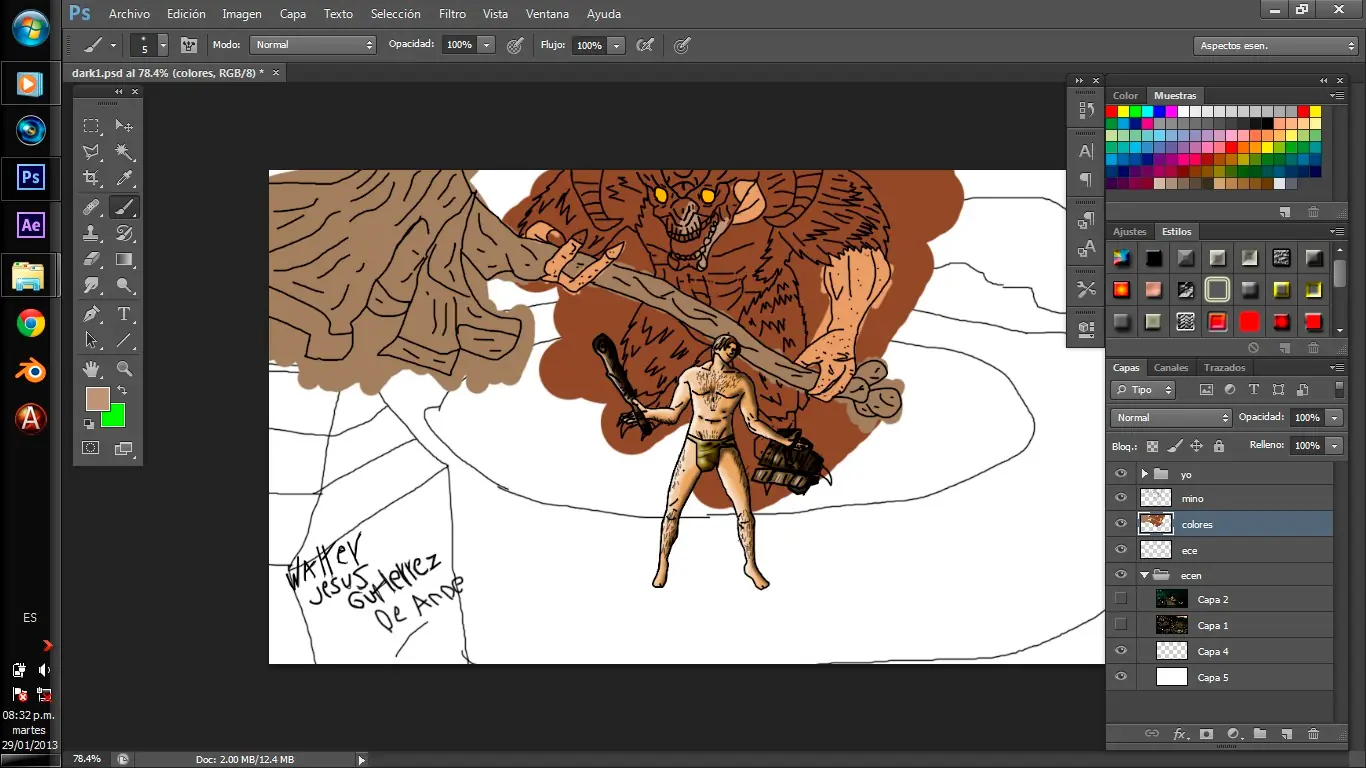Open the Opacidad slider dropdown in options
The width and height of the screenshot is (1366, 768).
(x=487, y=45)
